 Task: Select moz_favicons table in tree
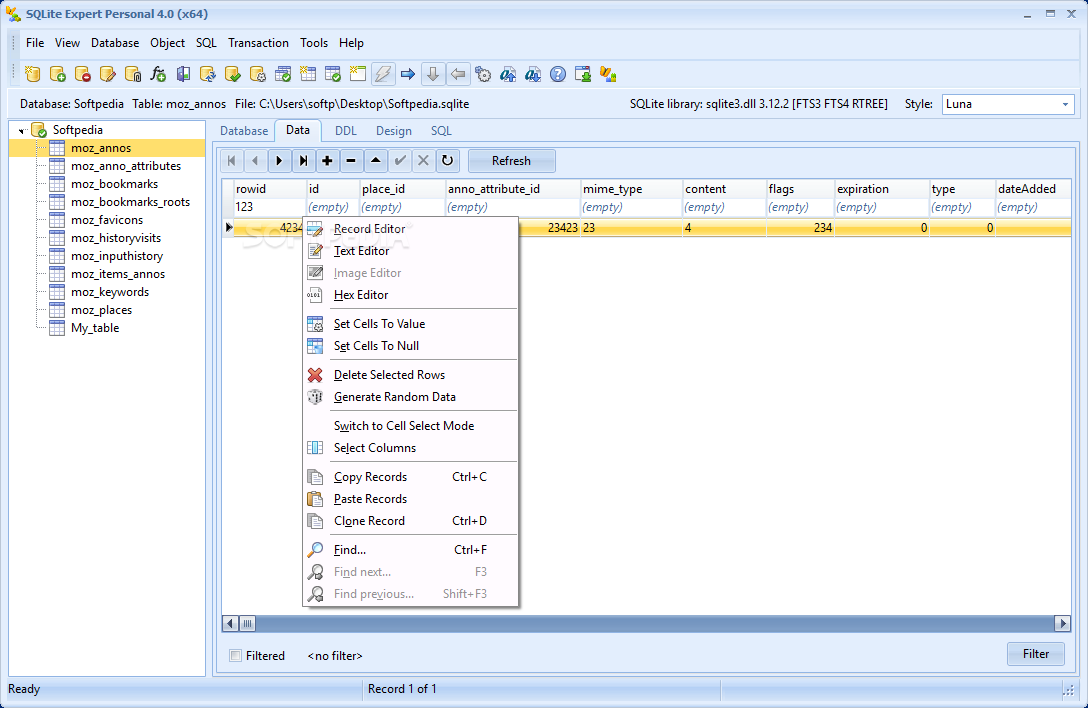107,220
